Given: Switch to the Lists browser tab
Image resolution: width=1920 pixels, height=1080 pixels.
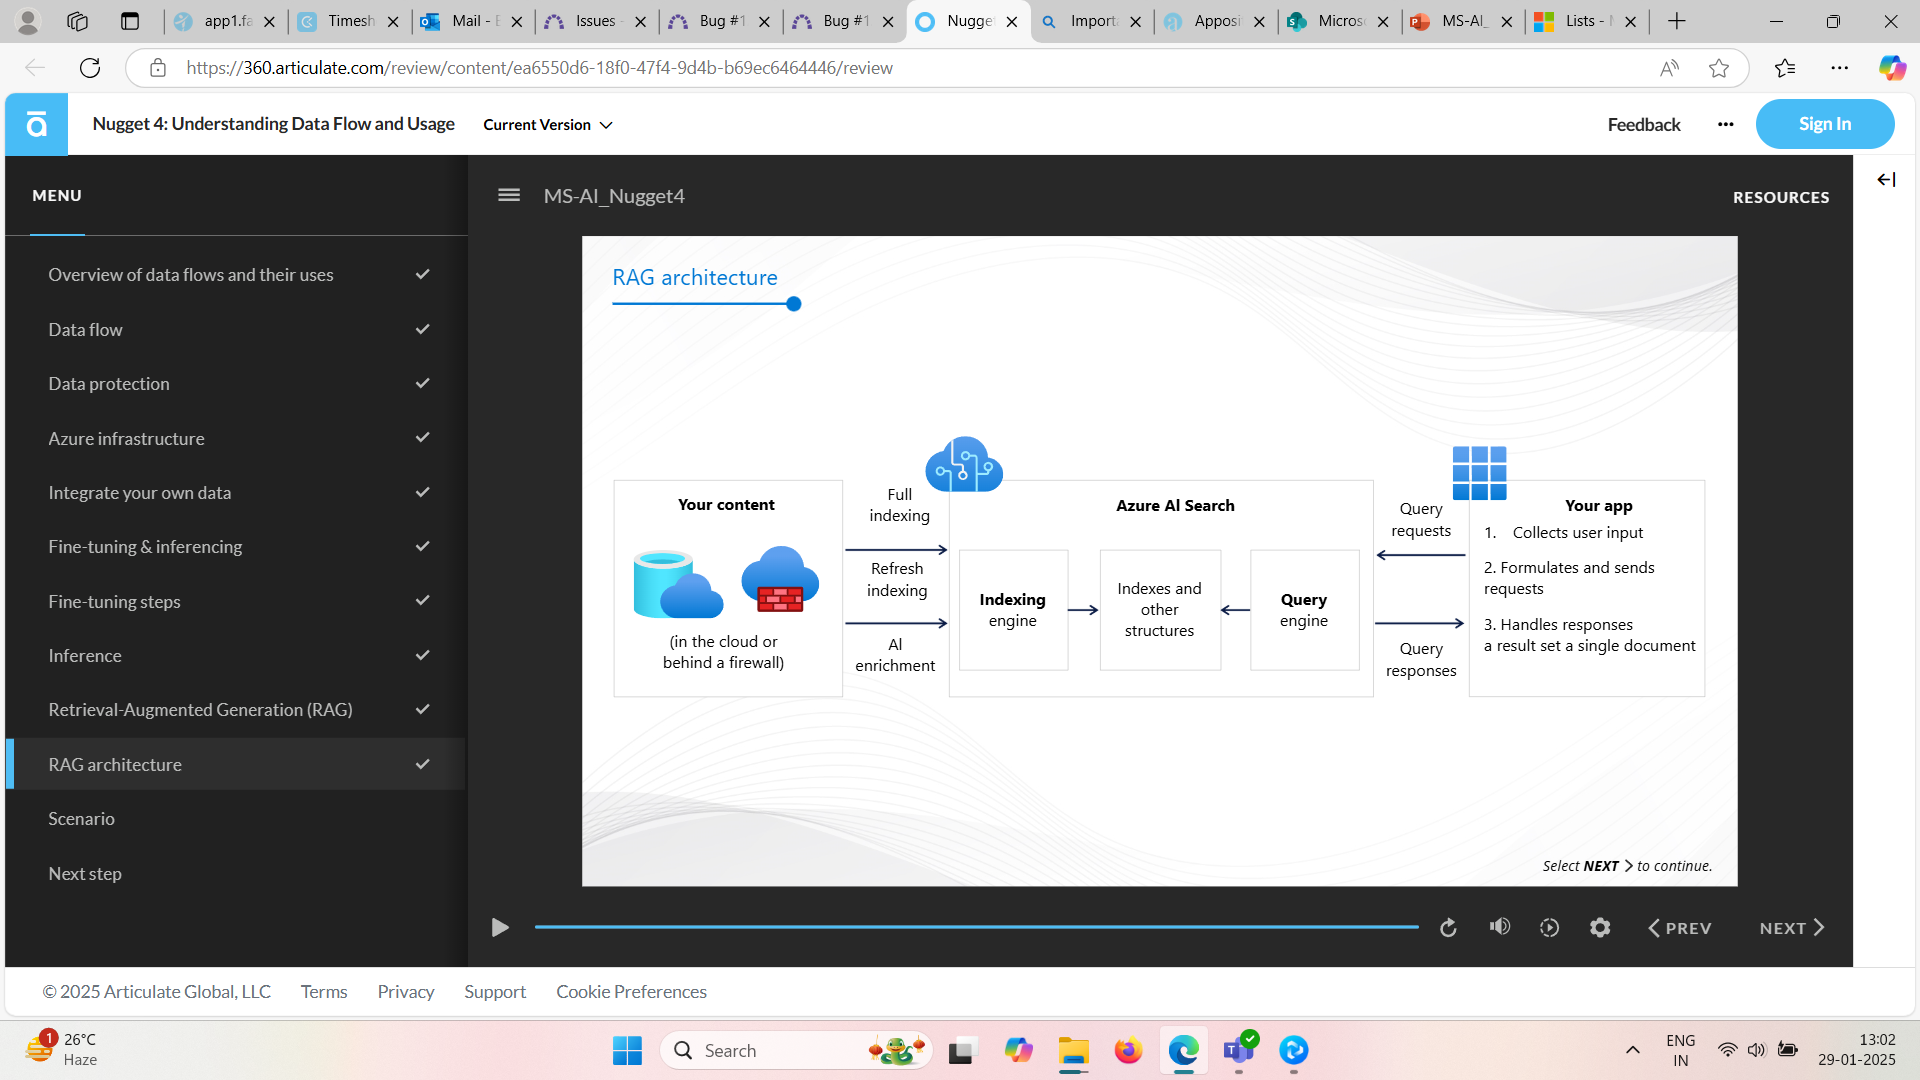Looking at the screenshot, I should (1586, 21).
